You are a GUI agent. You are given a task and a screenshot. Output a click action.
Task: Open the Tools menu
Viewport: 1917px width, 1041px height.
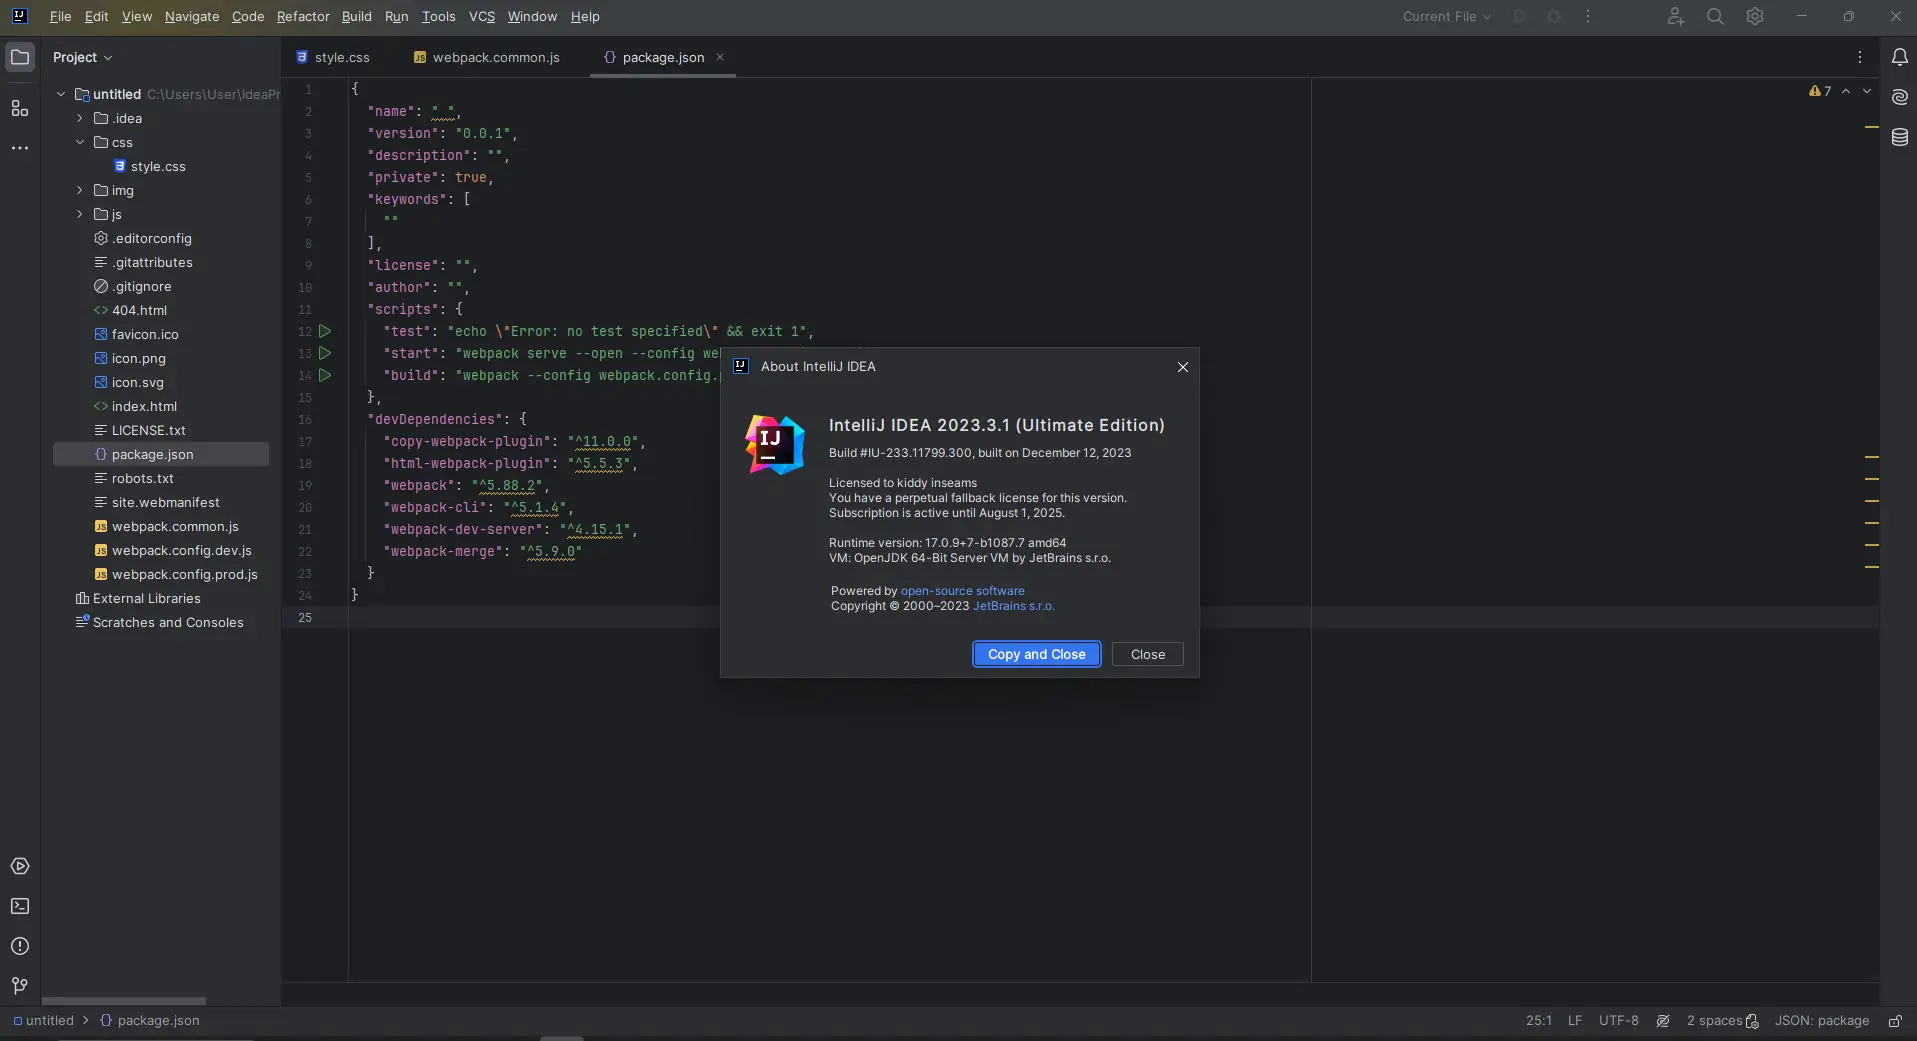point(438,16)
